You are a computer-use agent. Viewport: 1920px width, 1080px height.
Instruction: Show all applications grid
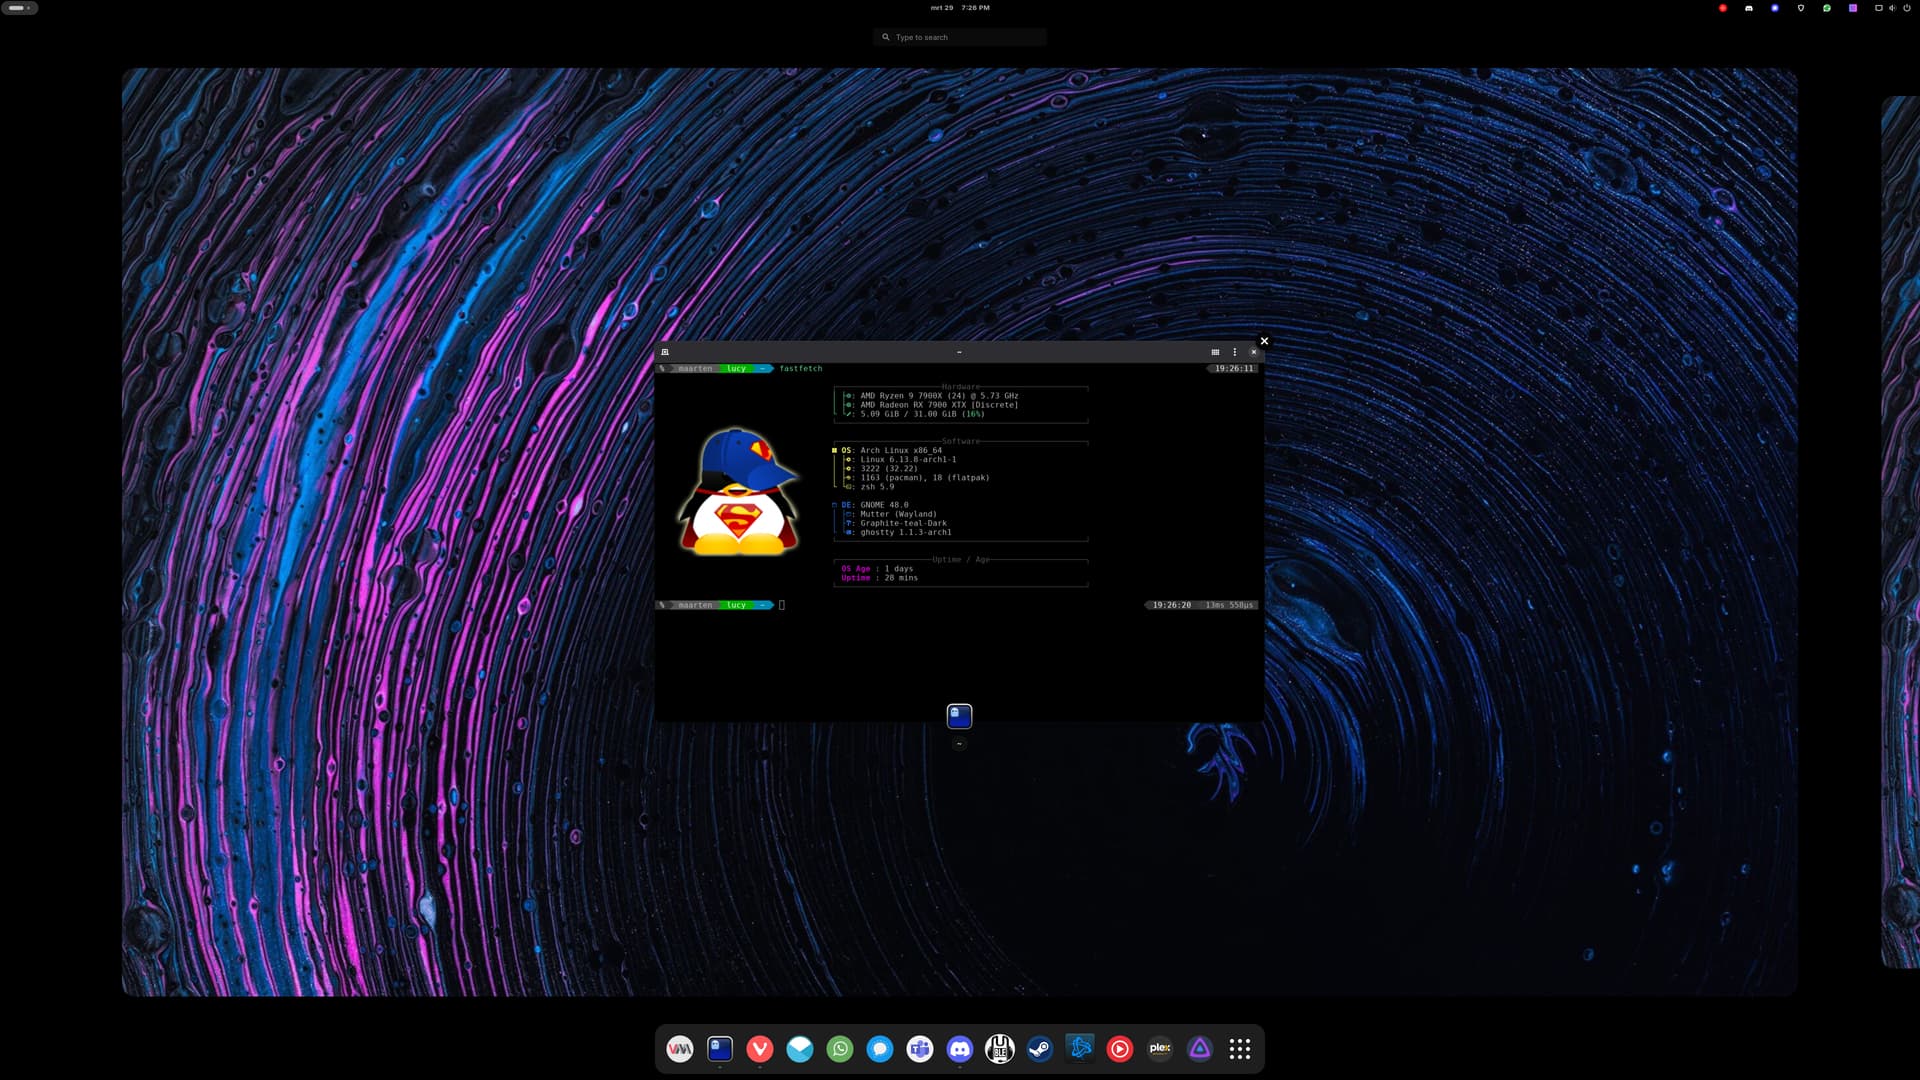click(1240, 1049)
